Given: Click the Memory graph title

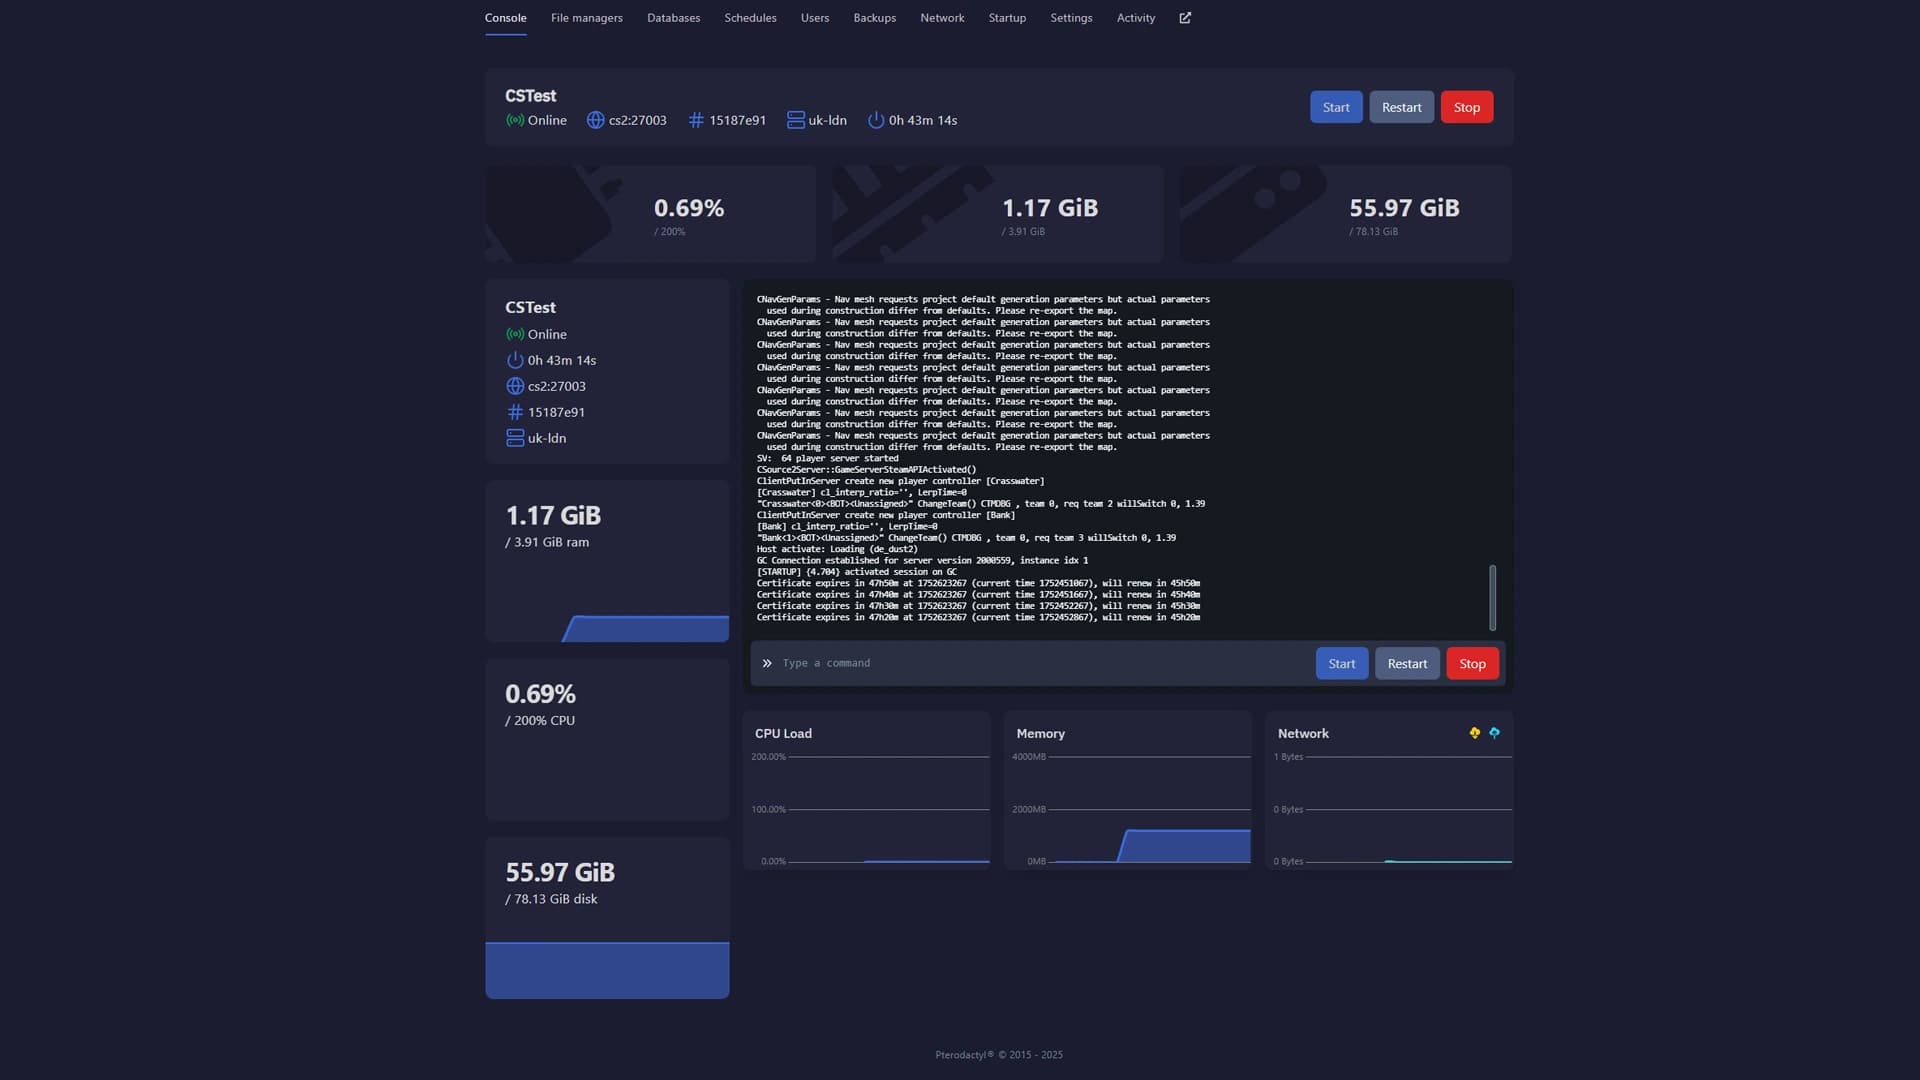Looking at the screenshot, I should tap(1040, 733).
